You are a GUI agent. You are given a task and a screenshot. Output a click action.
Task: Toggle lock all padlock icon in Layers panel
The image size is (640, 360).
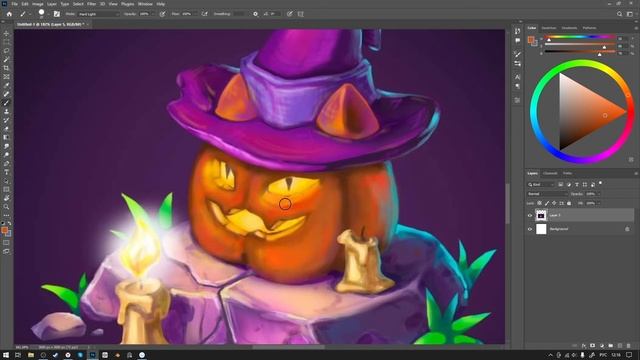point(569,203)
